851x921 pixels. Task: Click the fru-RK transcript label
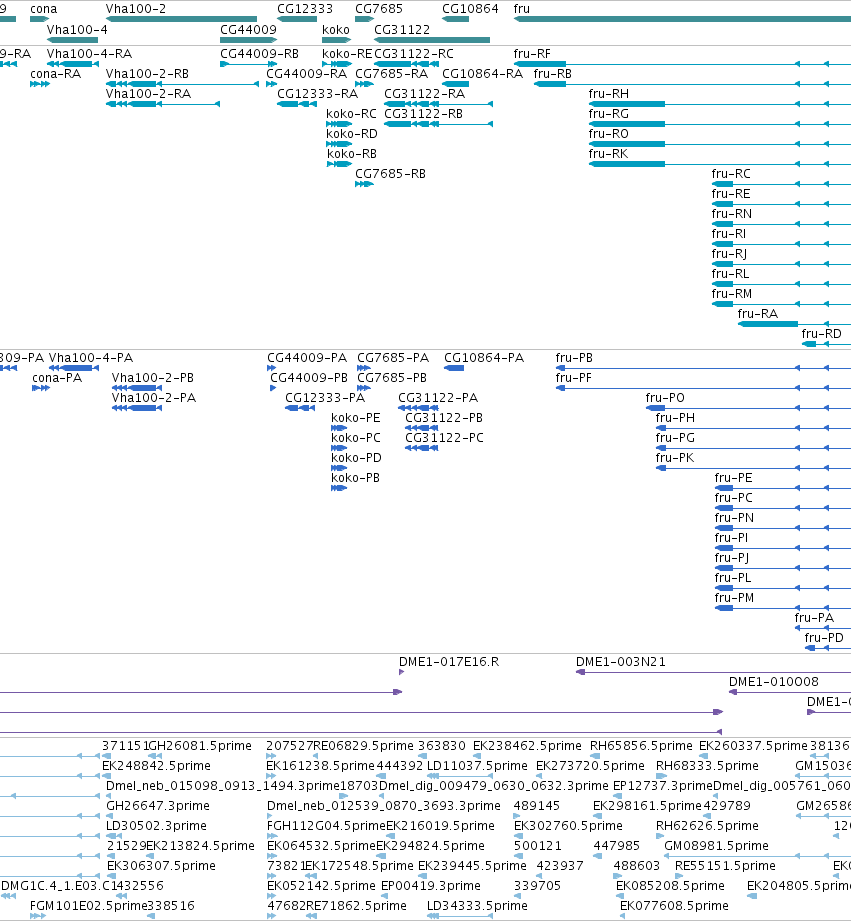point(608,153)
